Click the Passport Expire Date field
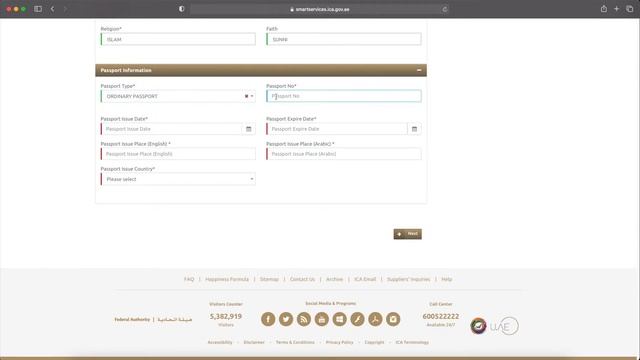This screenshot has height=360, width=640. coord(337,129)
